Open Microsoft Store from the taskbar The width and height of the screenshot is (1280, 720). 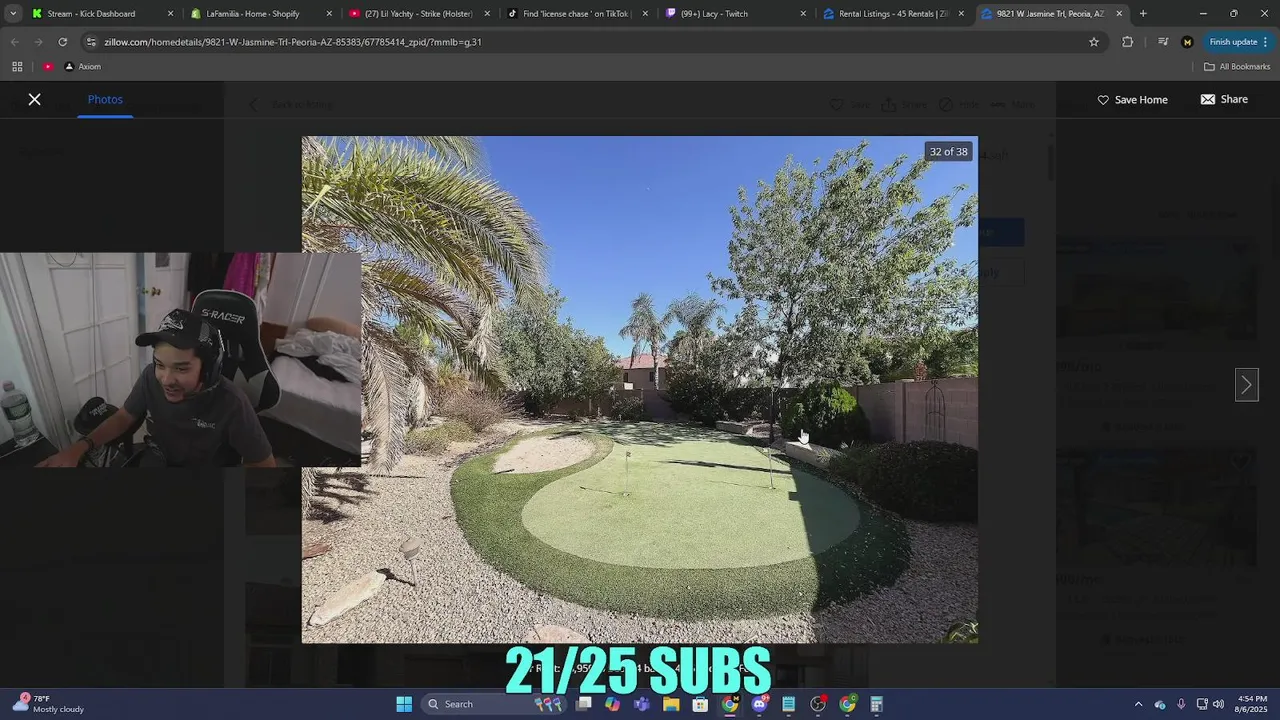[701, 704]
